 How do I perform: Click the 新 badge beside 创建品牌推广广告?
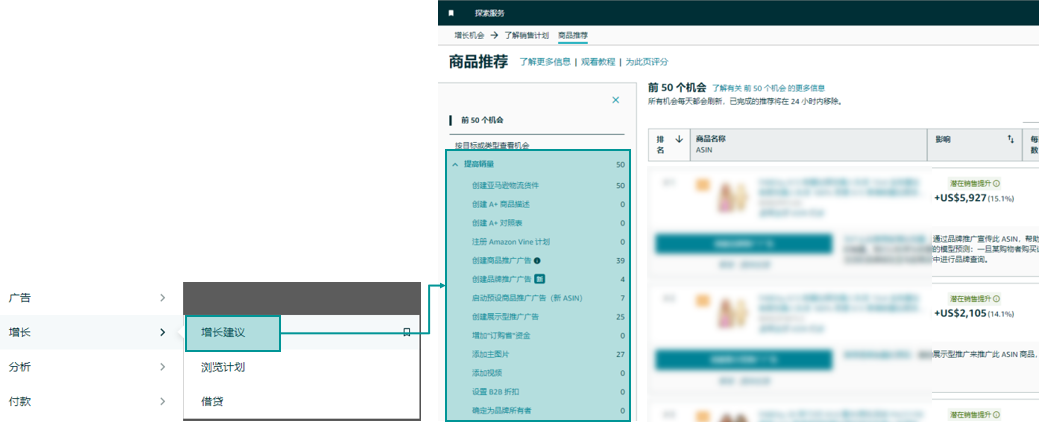[x=540, y=279]
